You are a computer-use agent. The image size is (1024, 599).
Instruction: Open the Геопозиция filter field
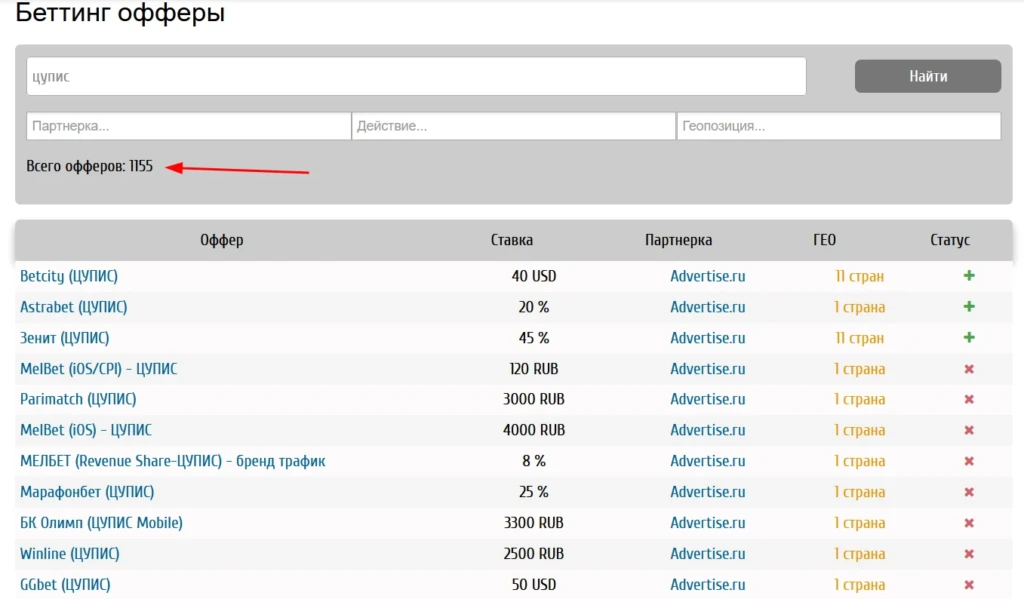(x=839, y=126)
